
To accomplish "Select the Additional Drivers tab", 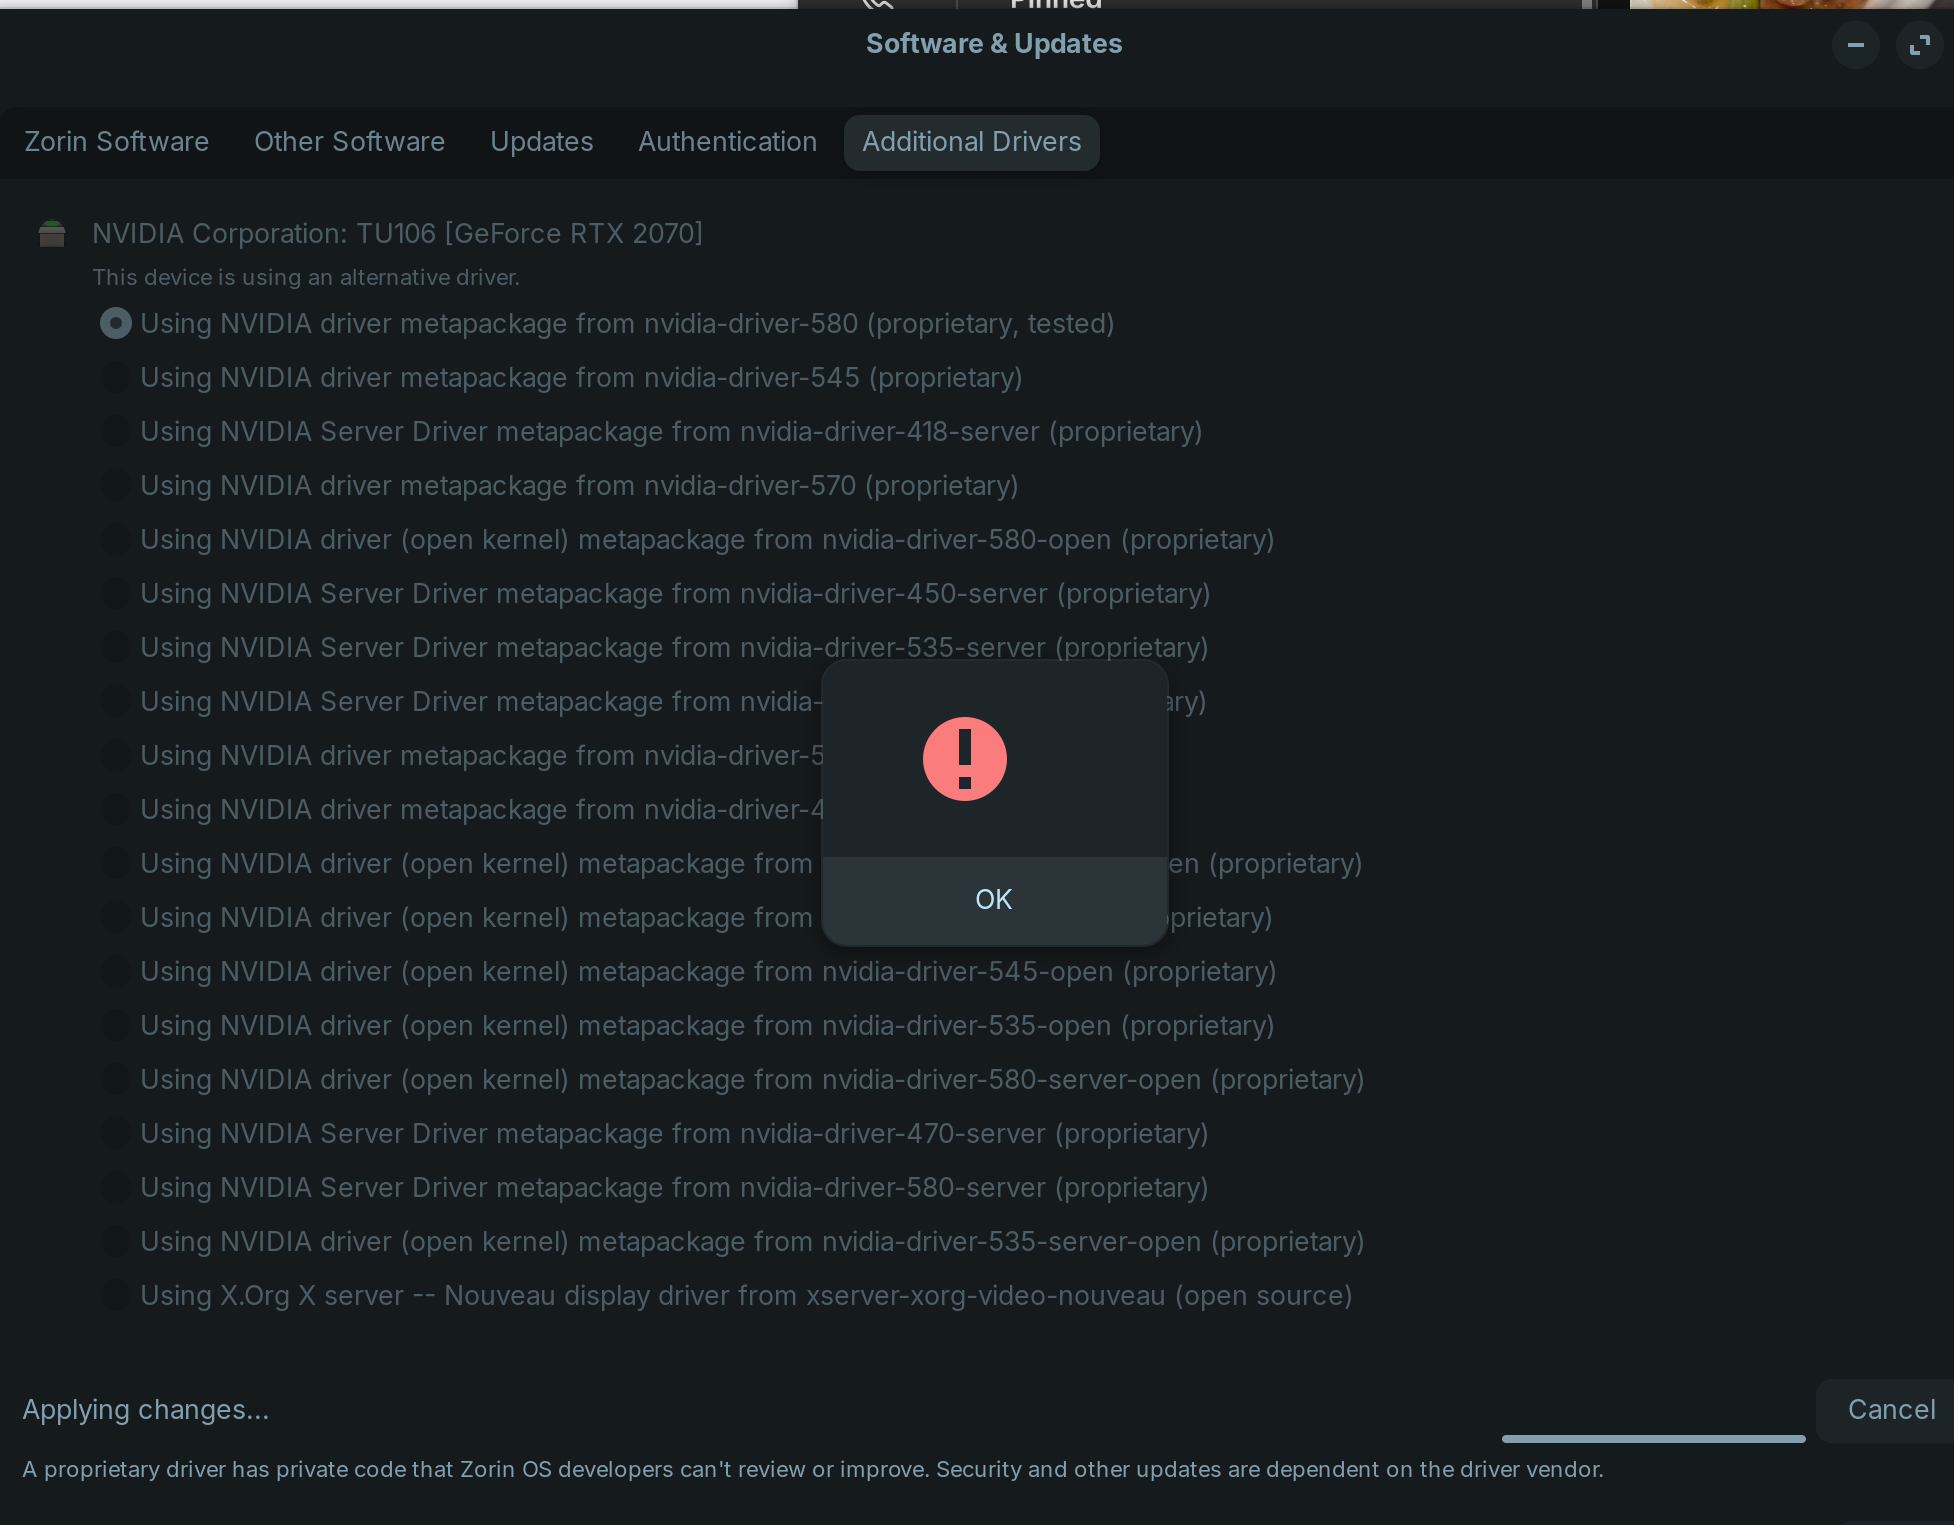I will [971, 142].
